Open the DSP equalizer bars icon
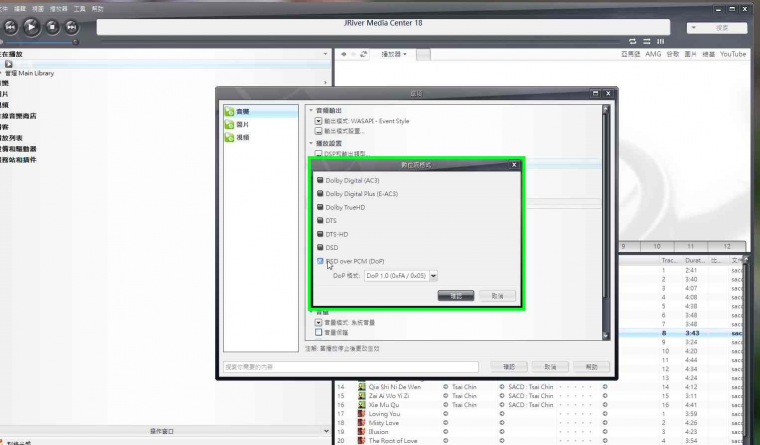The image size is (760, 445). point(661,42)
